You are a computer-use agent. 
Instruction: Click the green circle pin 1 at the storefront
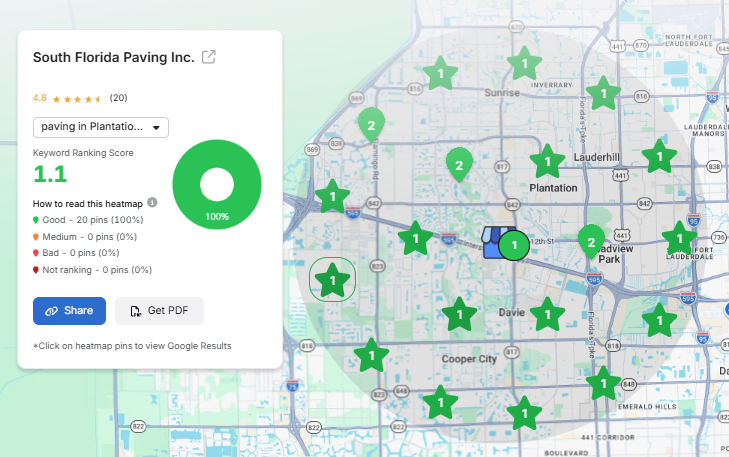click(x=514, y=245)
